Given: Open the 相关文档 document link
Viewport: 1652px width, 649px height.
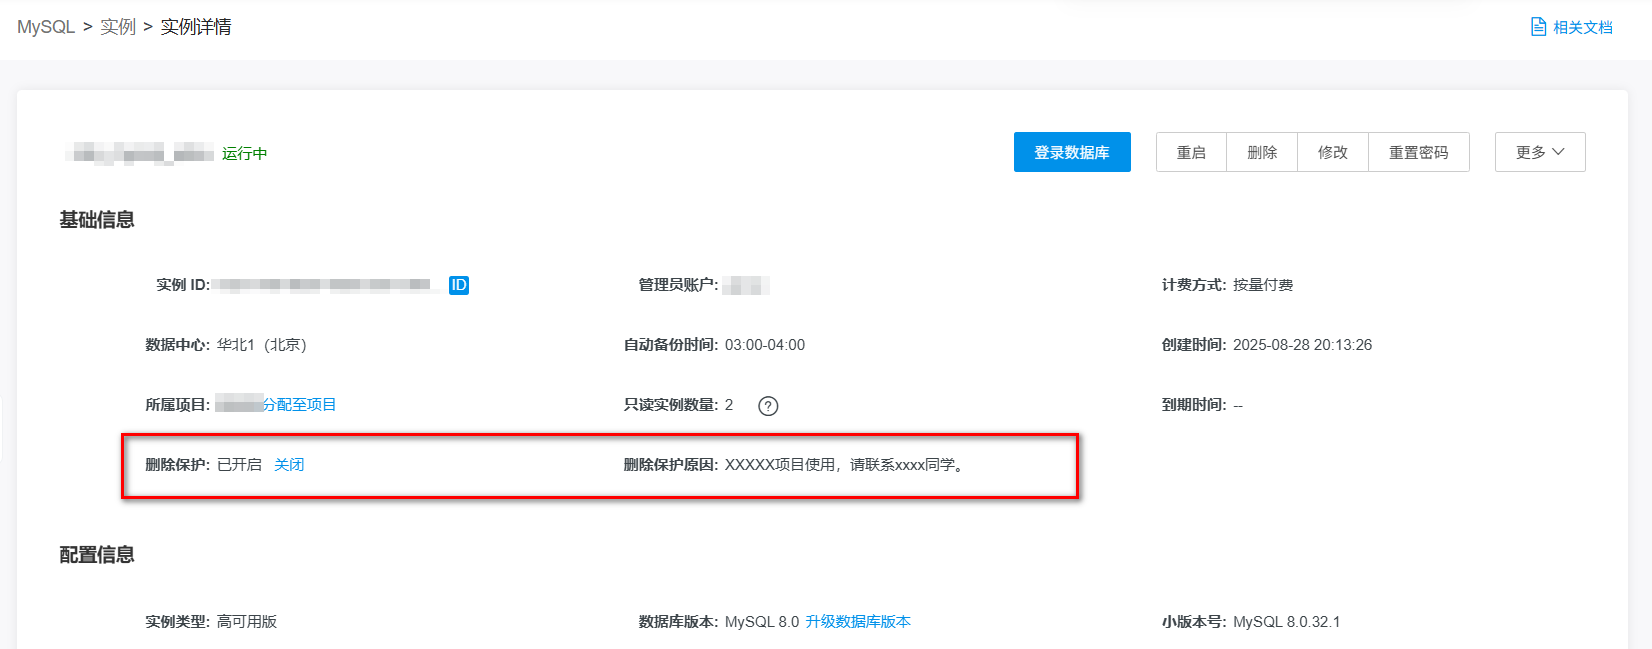Looking at the screenshot, I should 1572,27.
